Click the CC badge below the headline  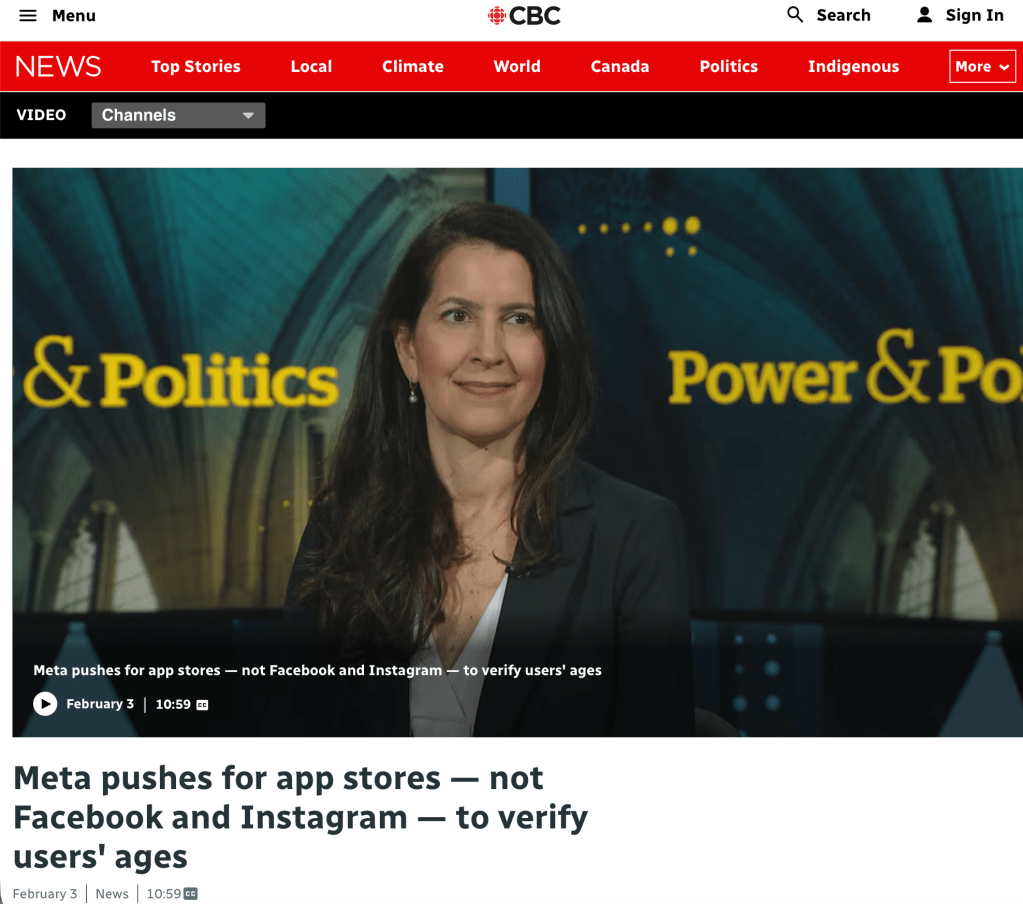tap(191, 894)
